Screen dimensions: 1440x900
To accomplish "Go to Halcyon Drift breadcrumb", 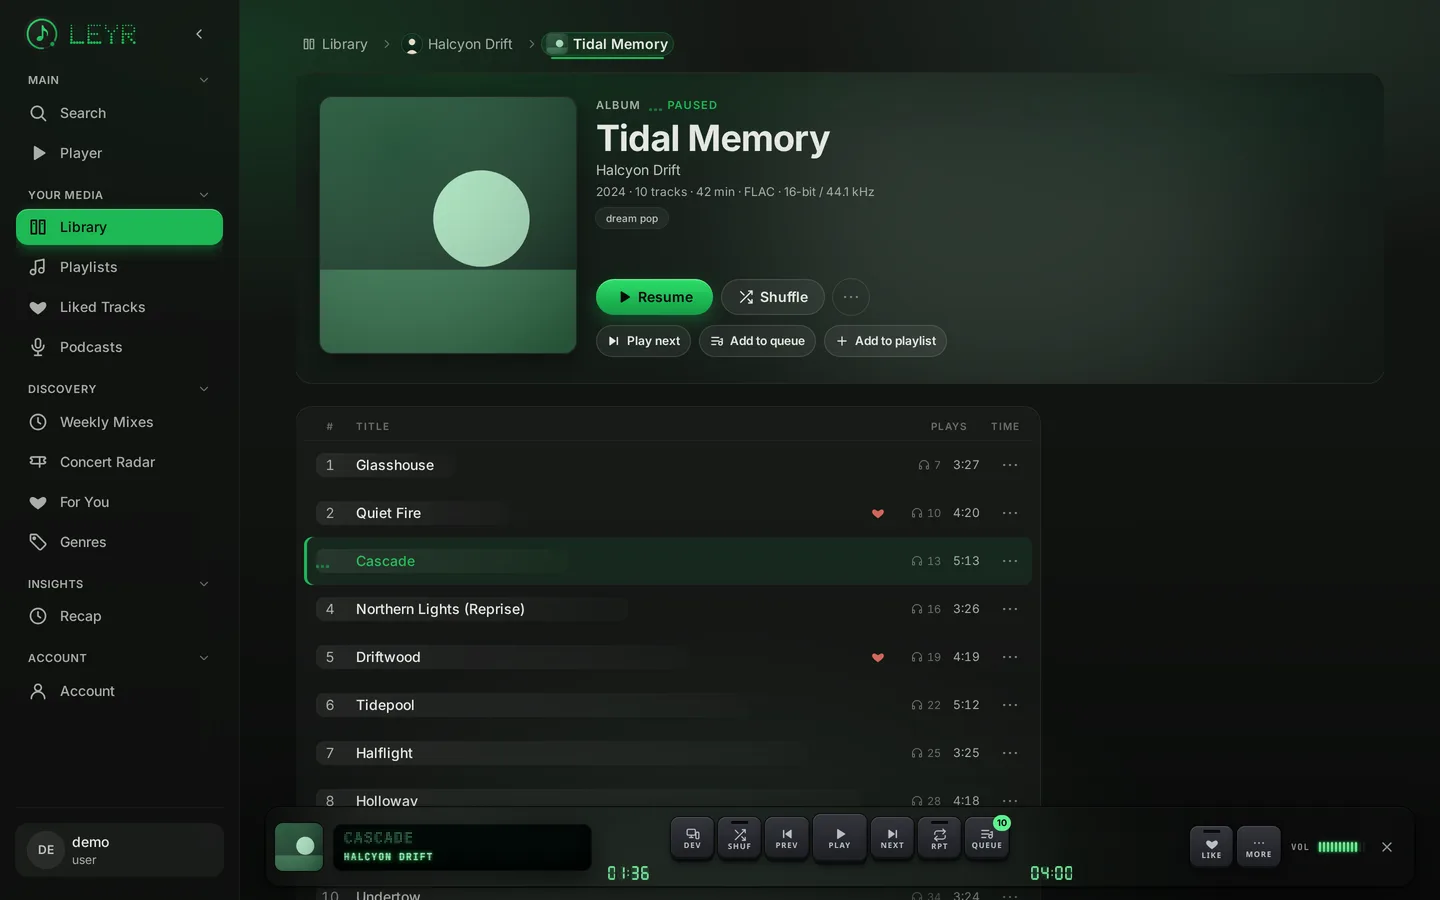I will pyautogui.click(x=457, y=44).
